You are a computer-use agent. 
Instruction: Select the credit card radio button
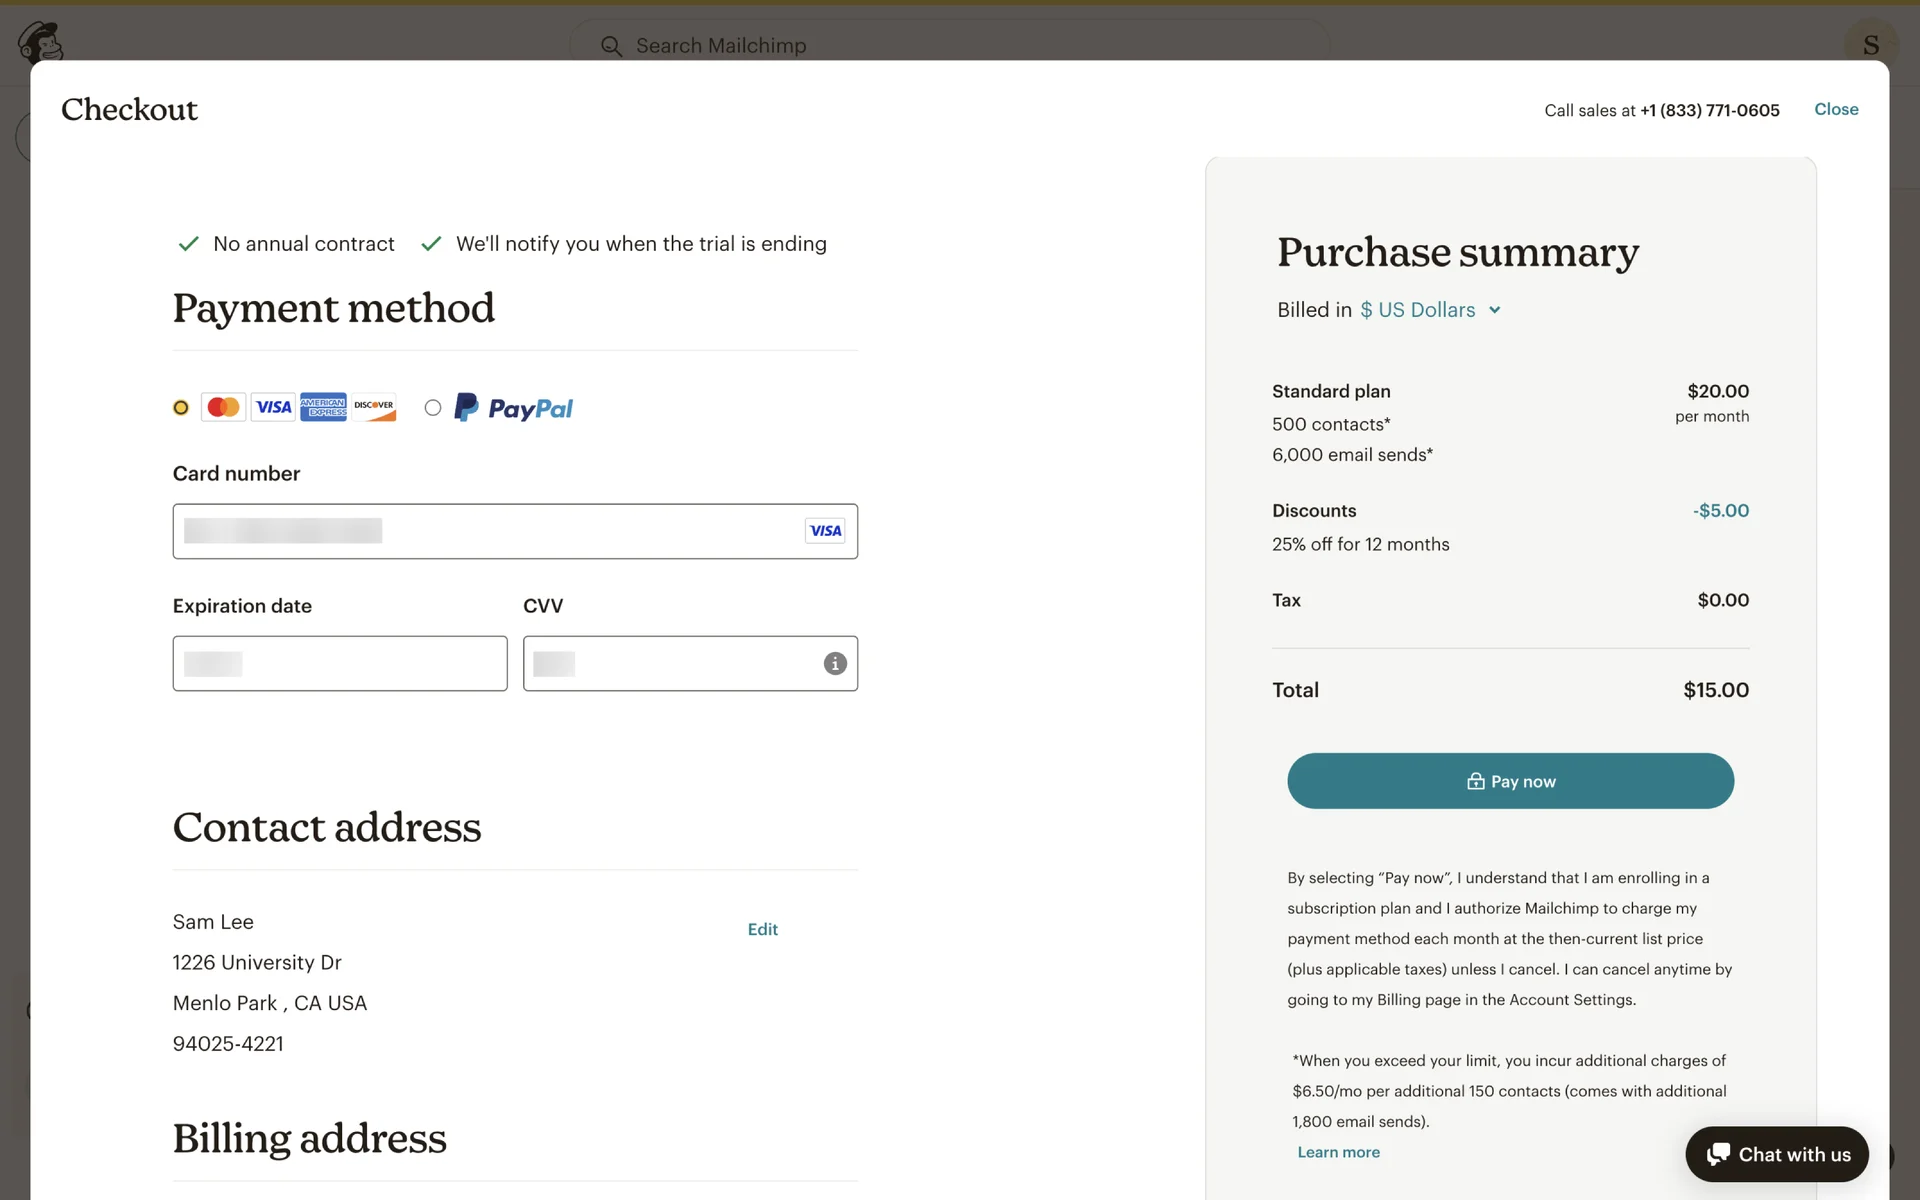click(181, 408)
